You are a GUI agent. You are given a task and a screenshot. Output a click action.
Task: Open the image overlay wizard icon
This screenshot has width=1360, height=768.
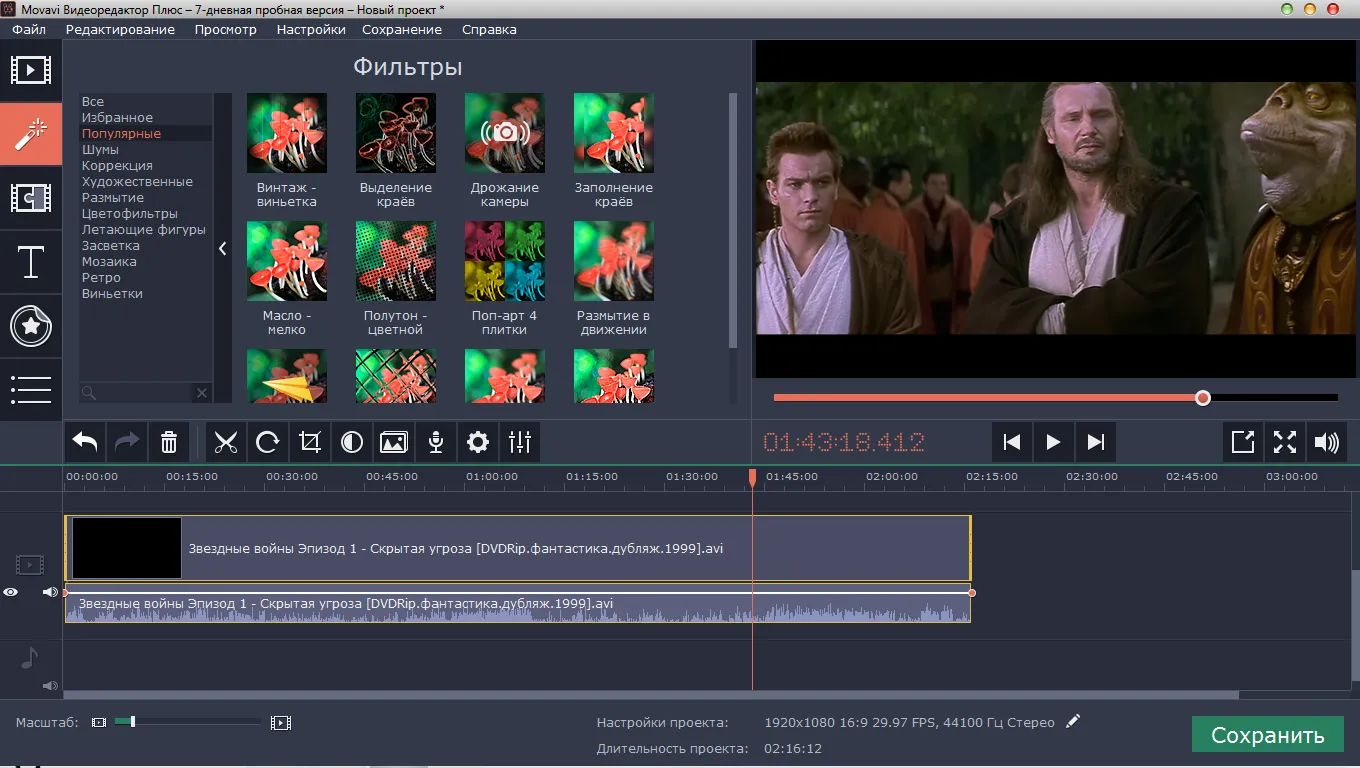[394, 442]
